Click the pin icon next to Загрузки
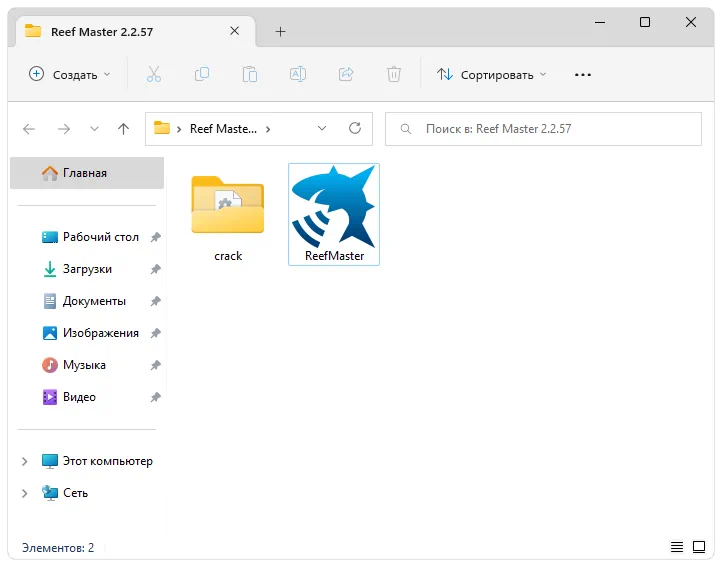Image resolution: width=723 pixels, height=569 pixels. [x=155, y=269]
